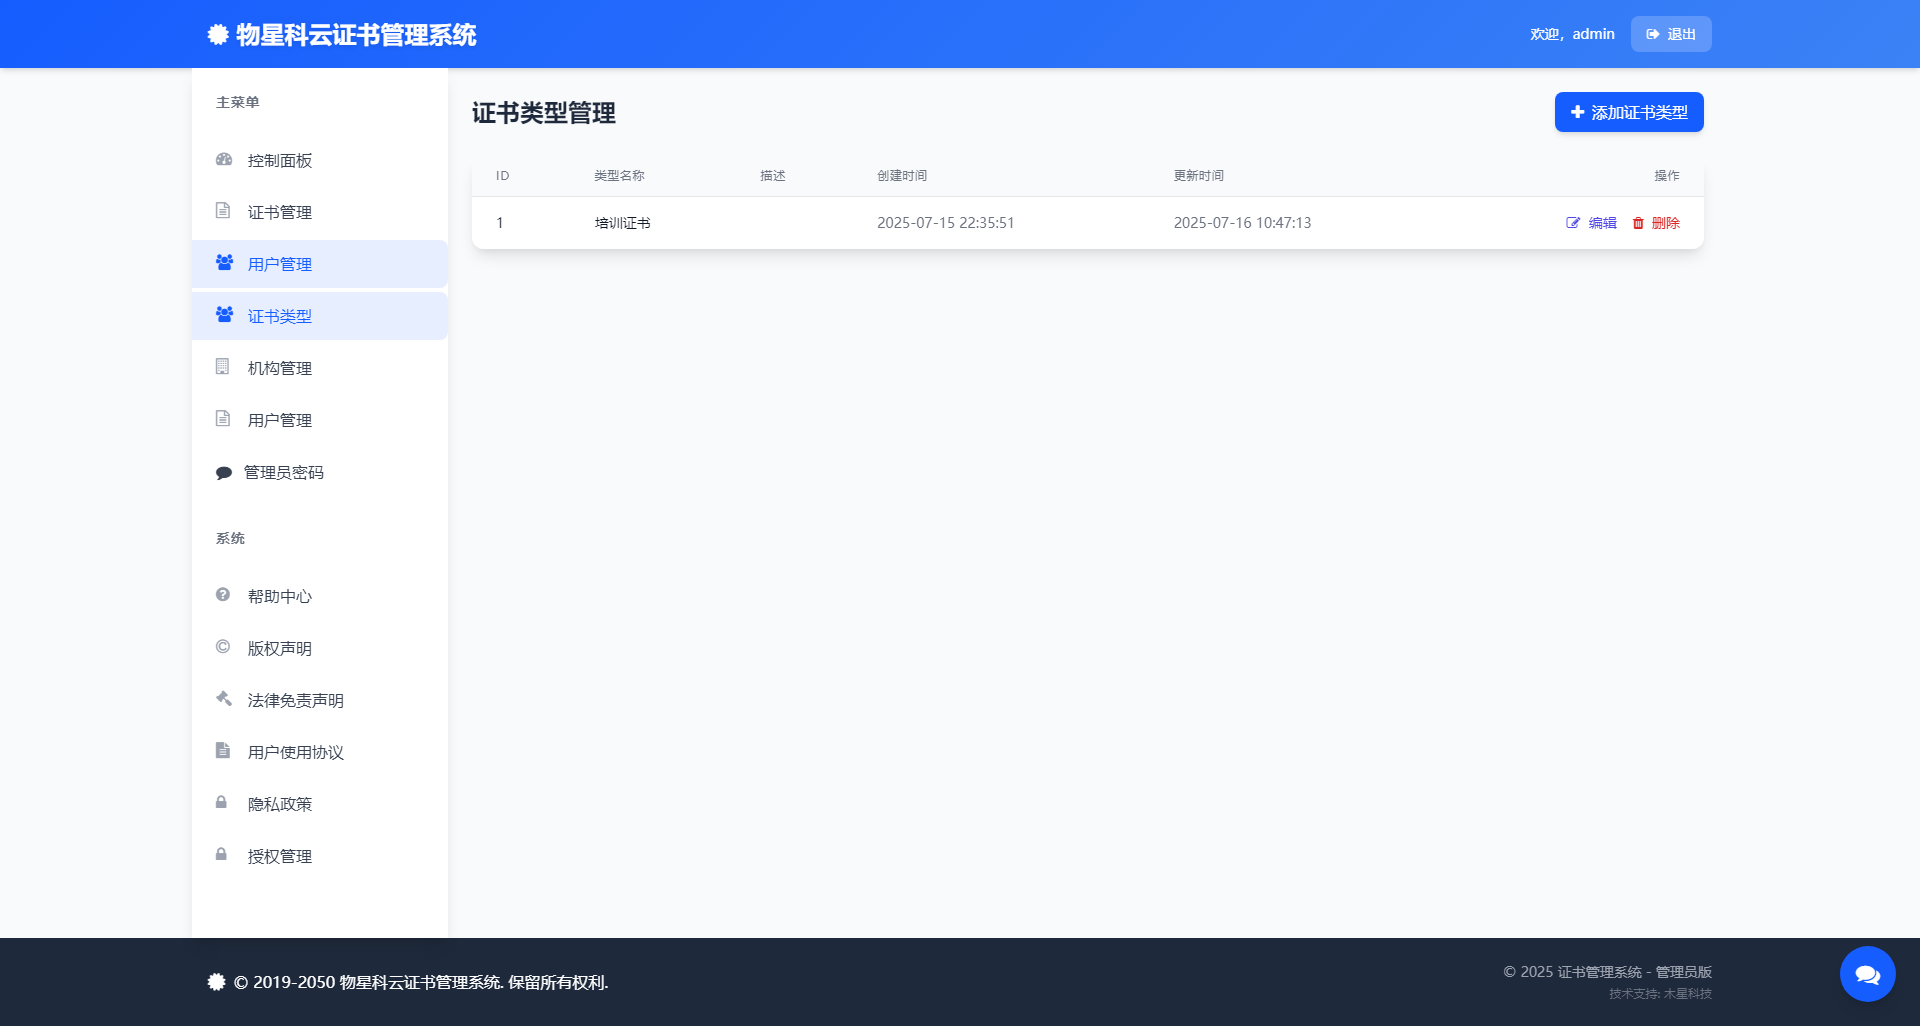
Task: Select the 培训证书 cell in the table
Action: (x=623, y=223)
